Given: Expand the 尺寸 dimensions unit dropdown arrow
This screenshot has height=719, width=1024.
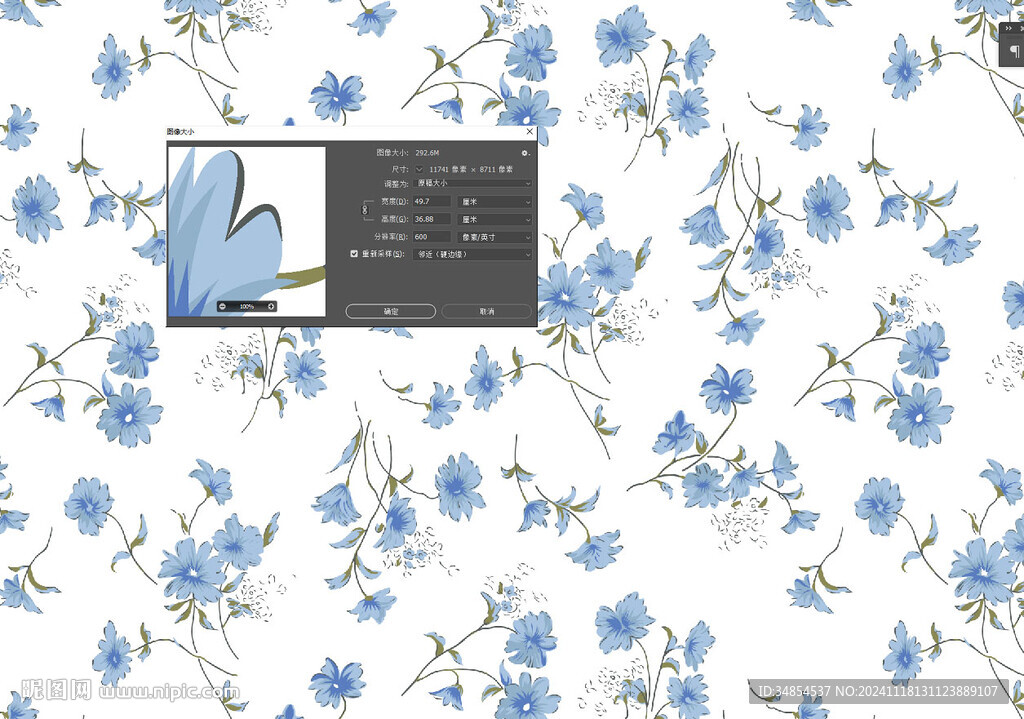Looking at the screenshot, I should click(419, 169).
